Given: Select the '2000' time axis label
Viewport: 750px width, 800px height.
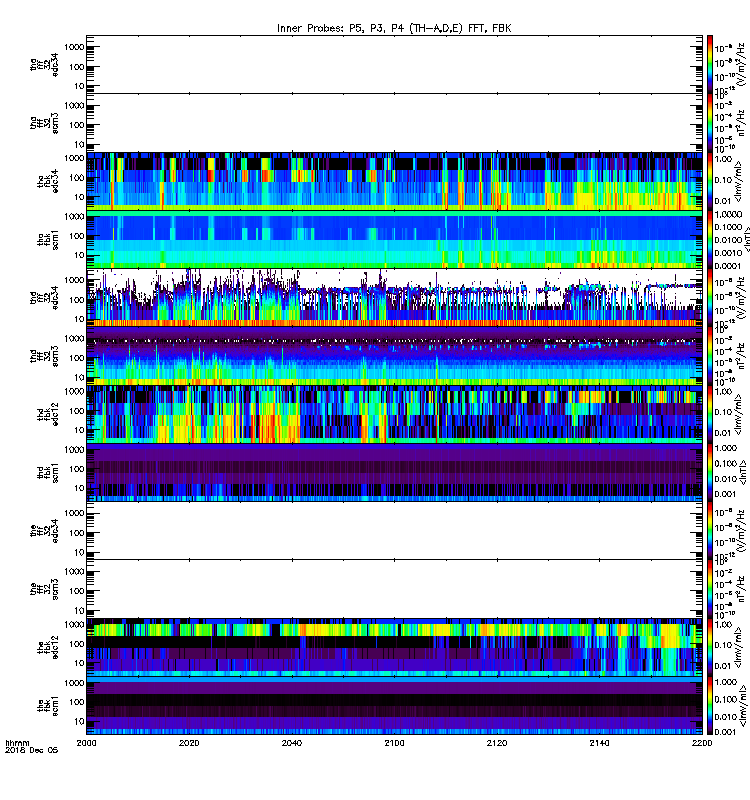Looking at the screenshot, I should pos(86,743).
